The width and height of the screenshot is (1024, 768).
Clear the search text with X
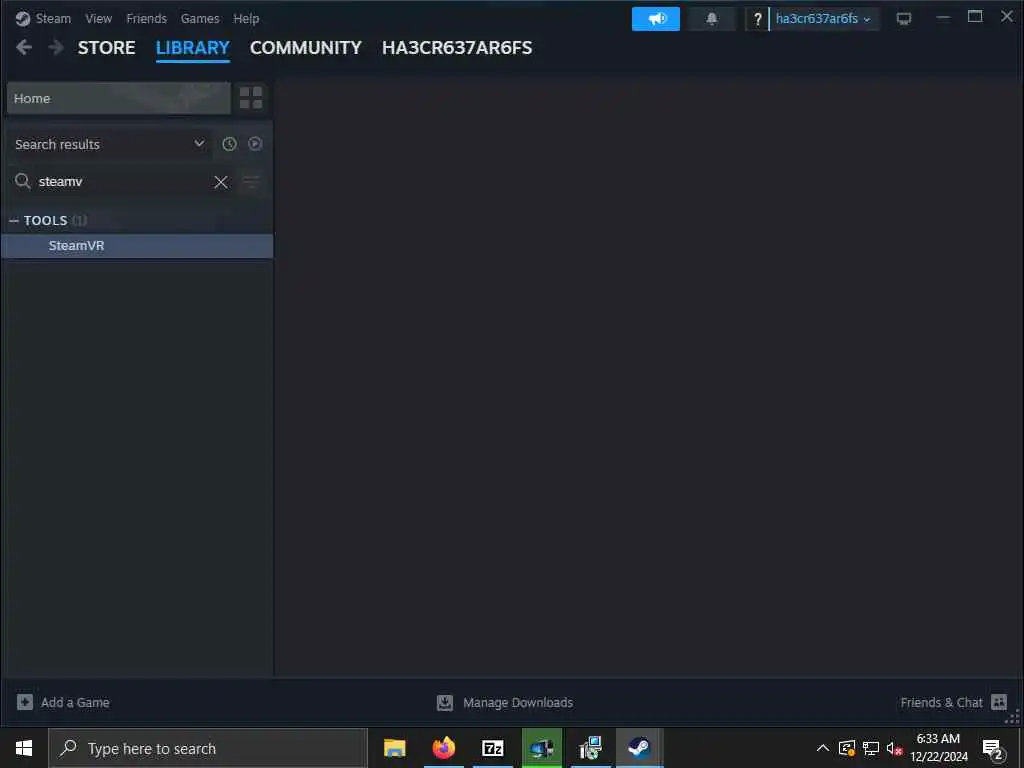click(221, 182)
